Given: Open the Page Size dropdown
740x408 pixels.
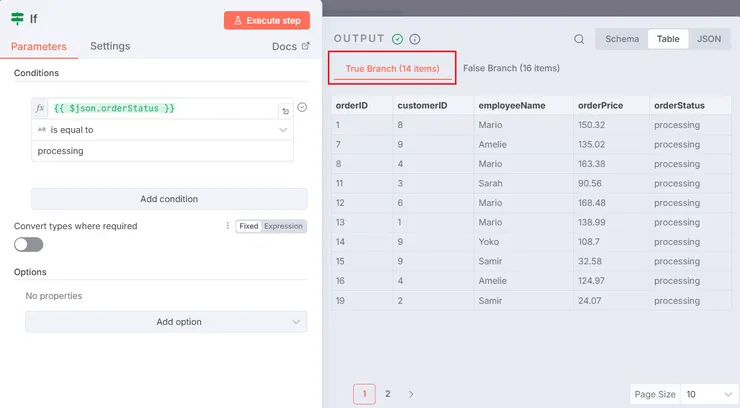Looking at the screenshot, I should [x=708, y=394].
